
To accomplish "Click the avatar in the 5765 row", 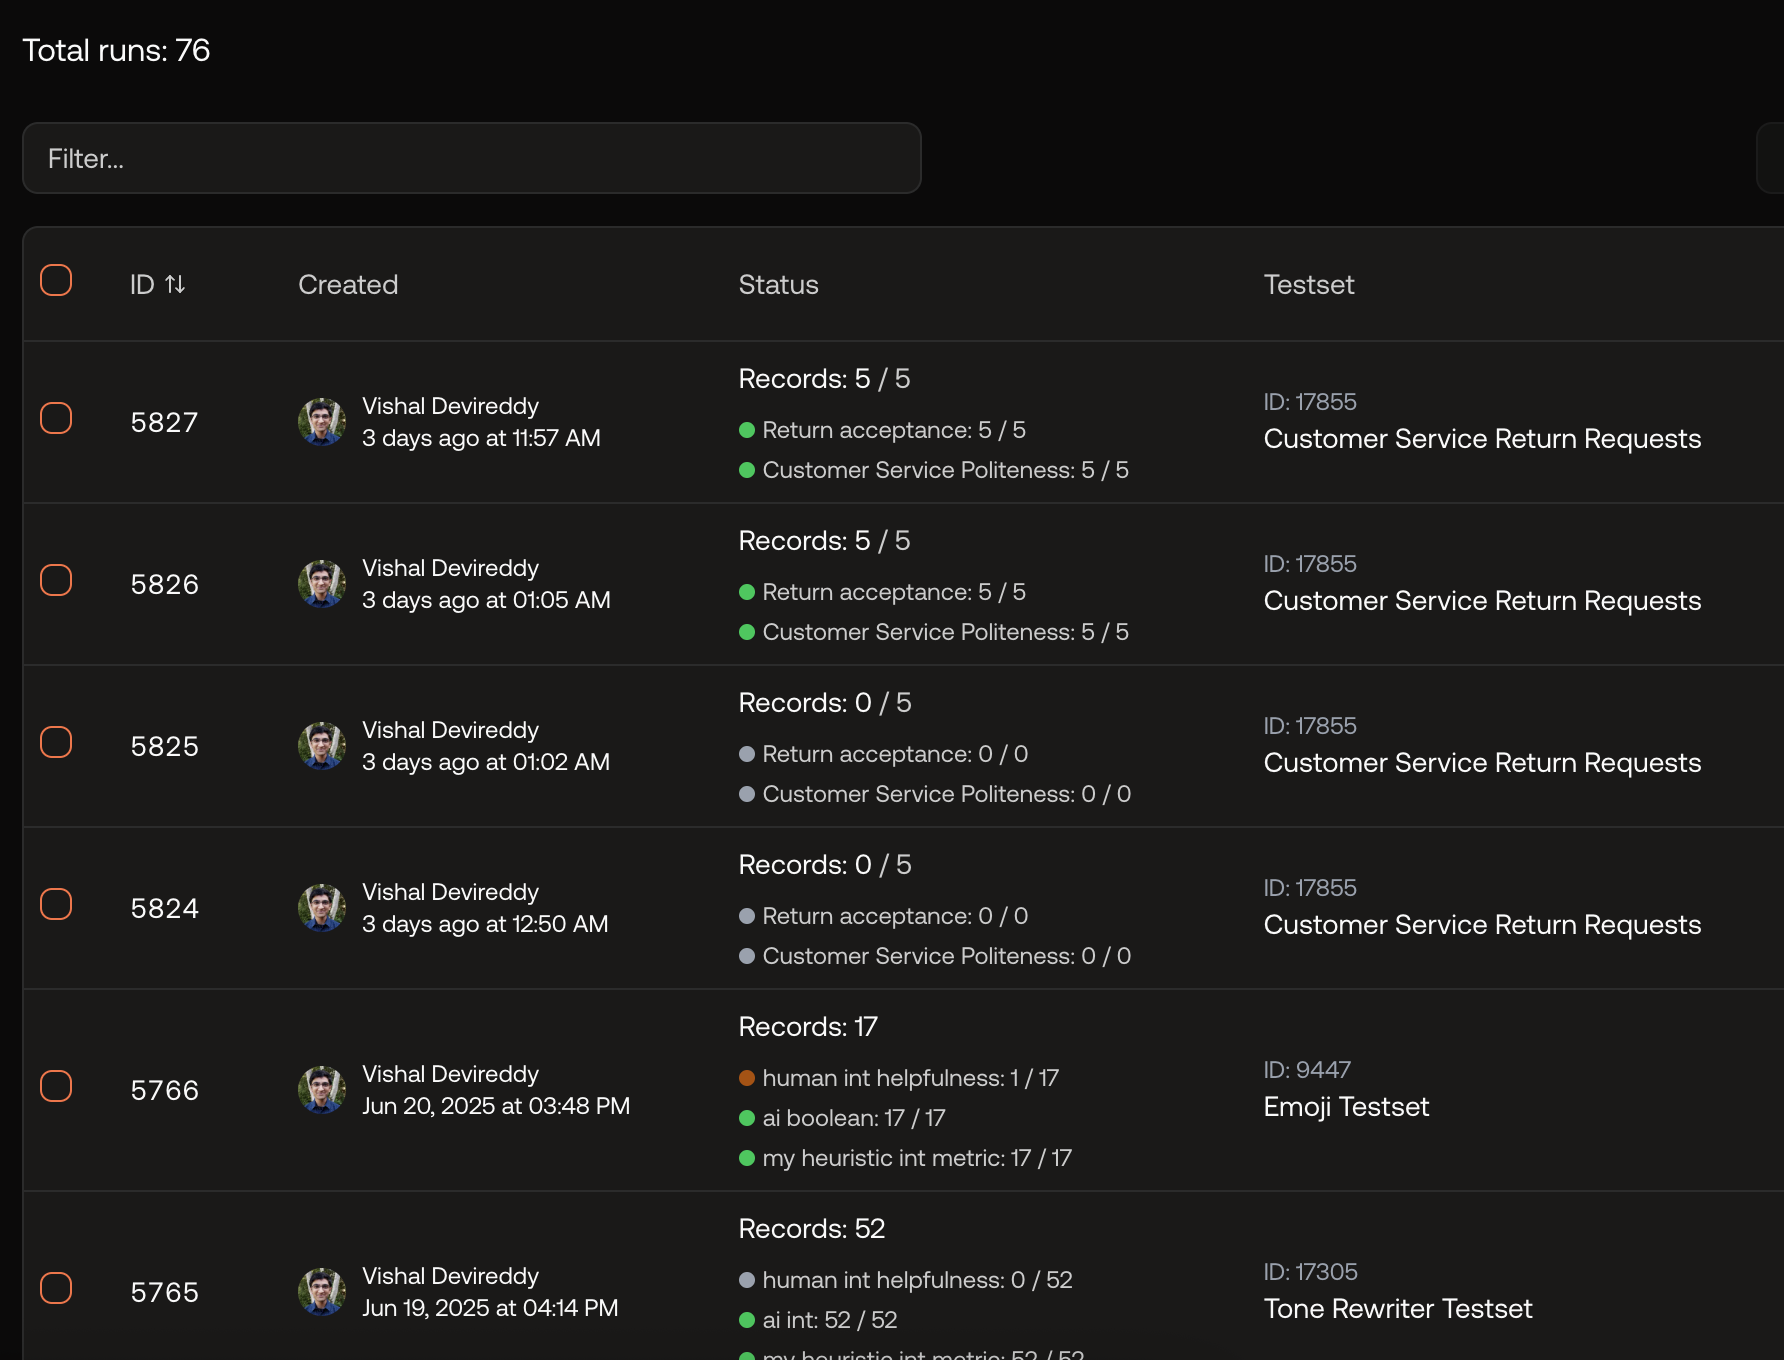I will 322,1292.
